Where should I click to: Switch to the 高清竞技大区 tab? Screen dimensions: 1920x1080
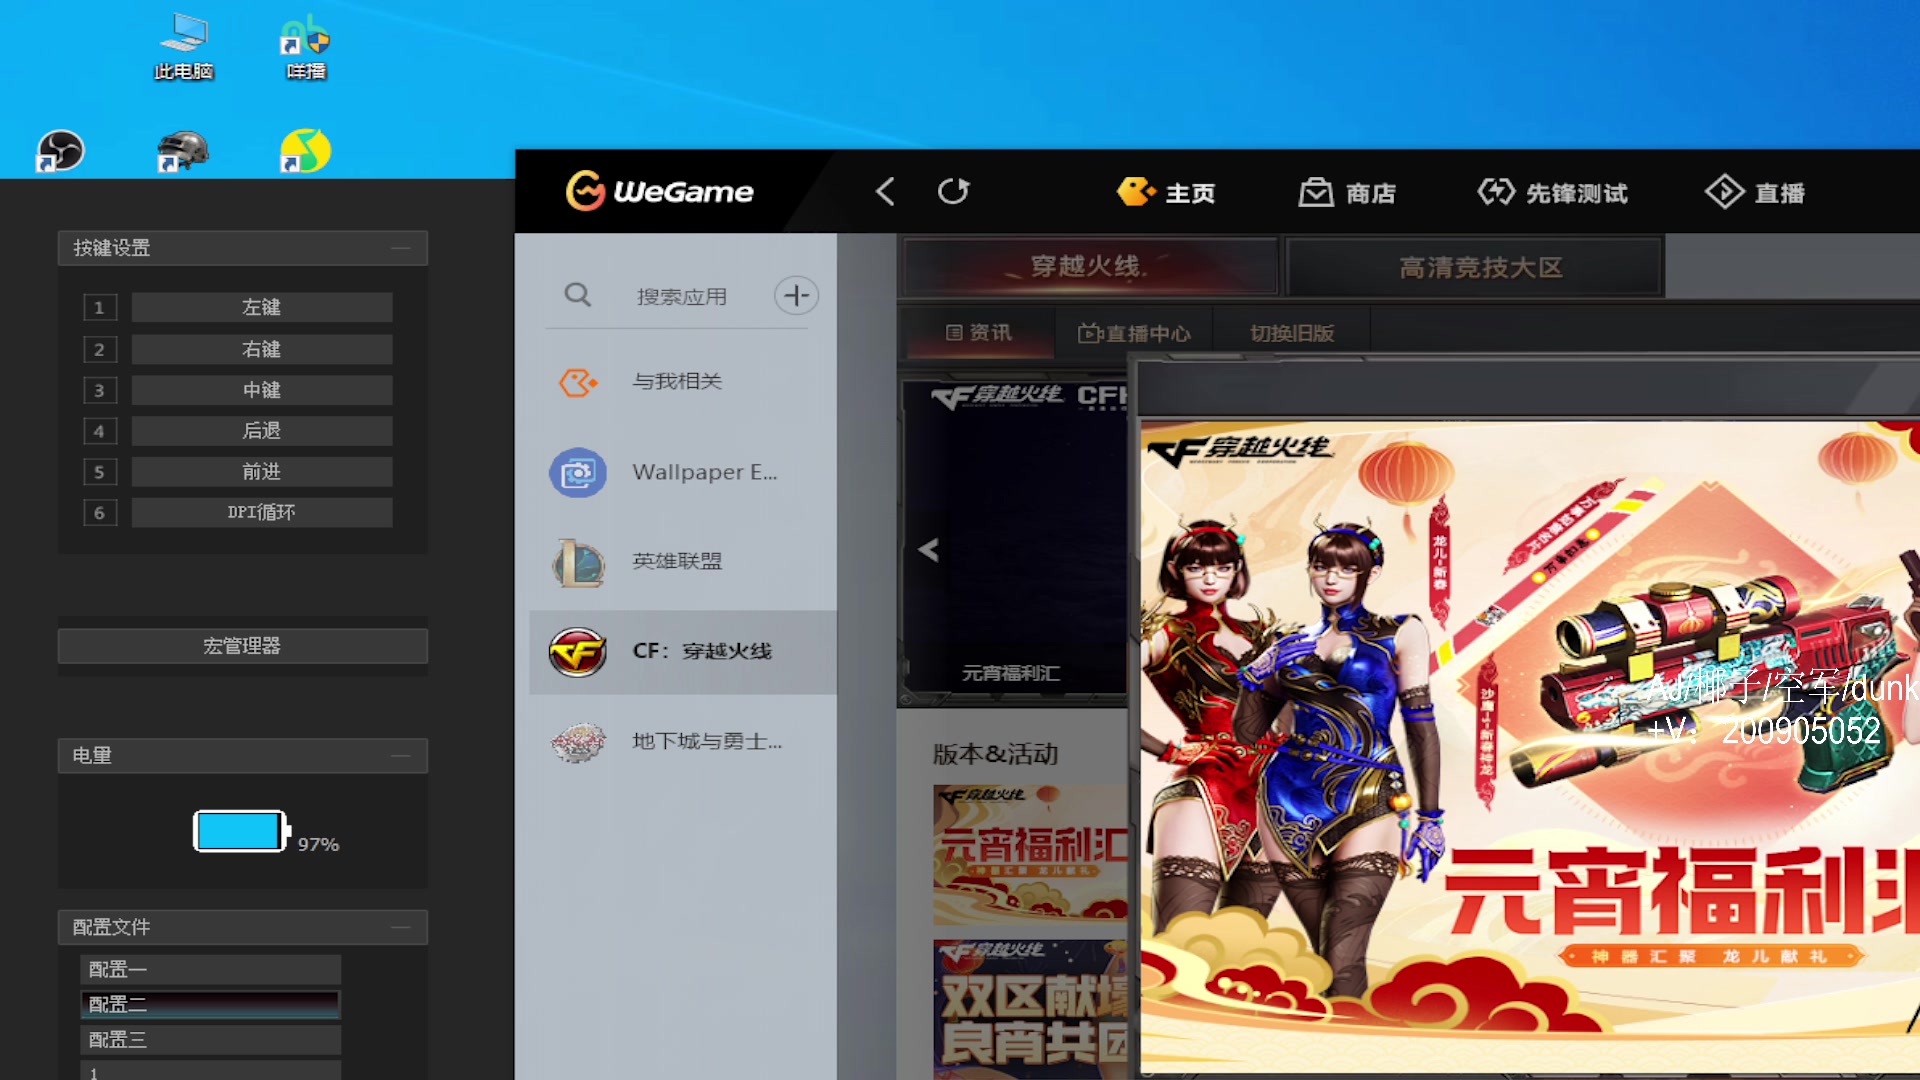[x=1476, y=267]
